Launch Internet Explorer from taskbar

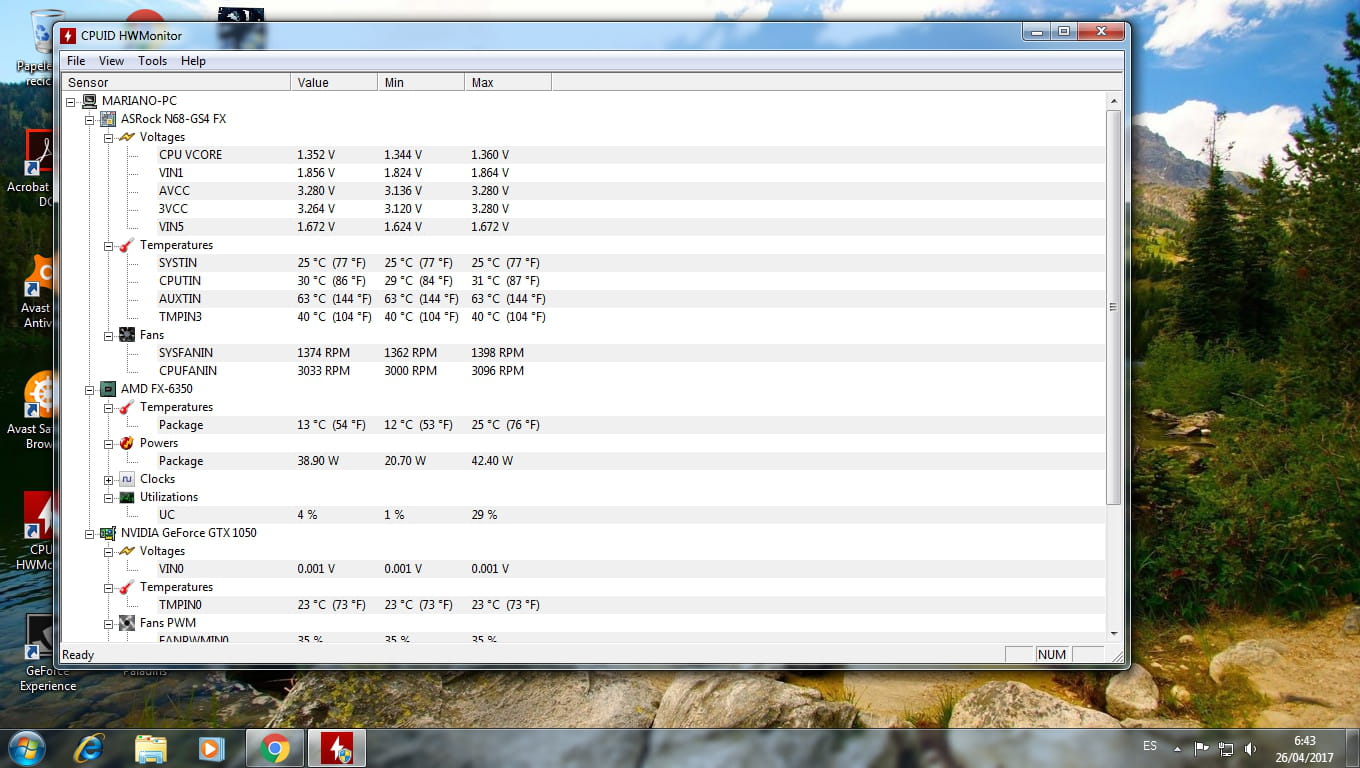click(x=91, y=748)
